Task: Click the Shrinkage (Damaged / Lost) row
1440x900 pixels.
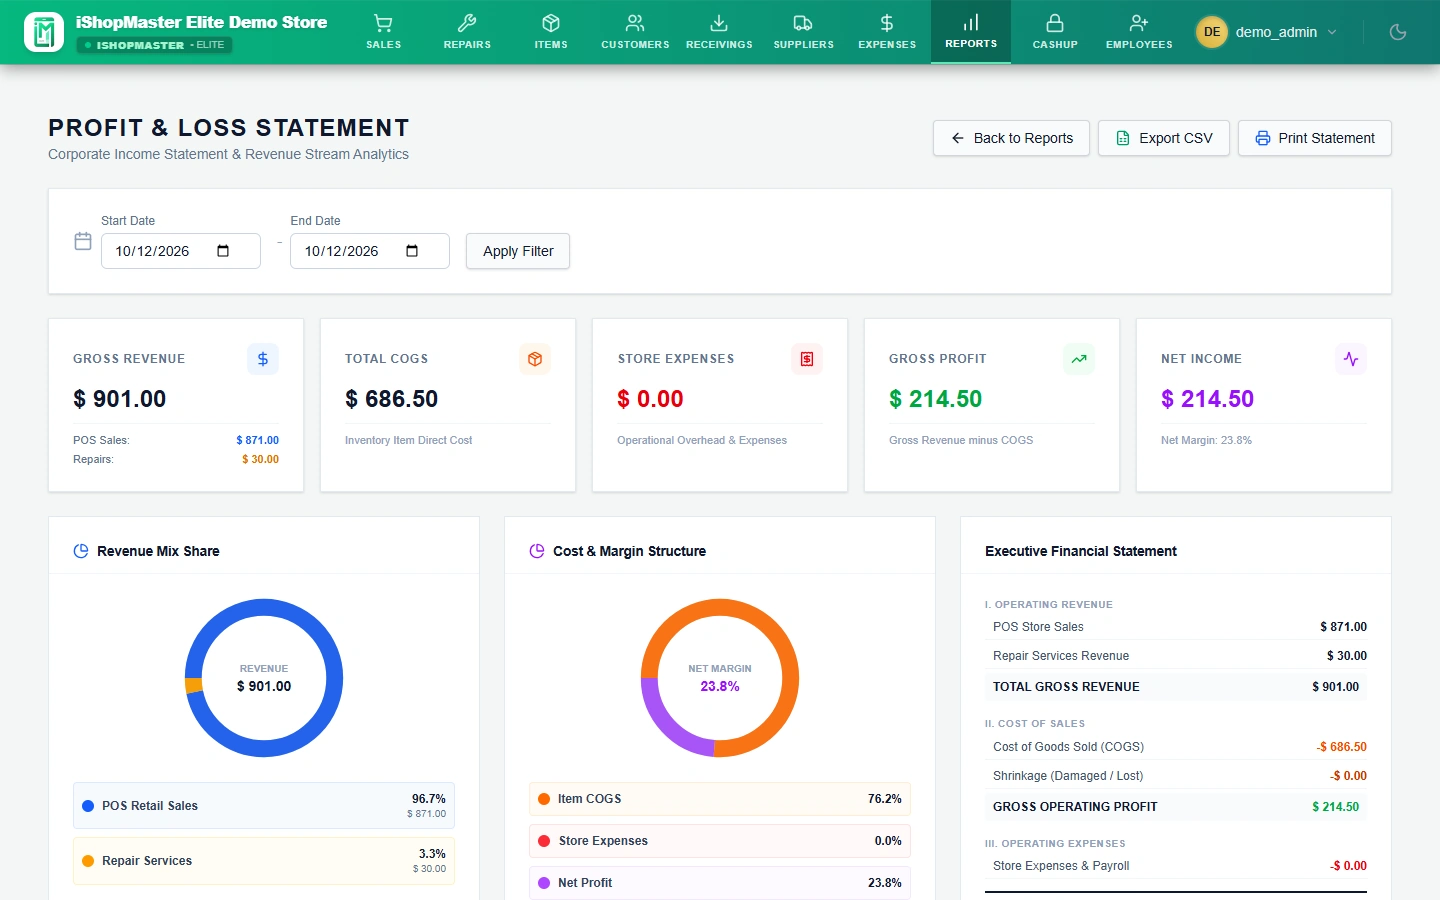Action: tap(1176, 776)
